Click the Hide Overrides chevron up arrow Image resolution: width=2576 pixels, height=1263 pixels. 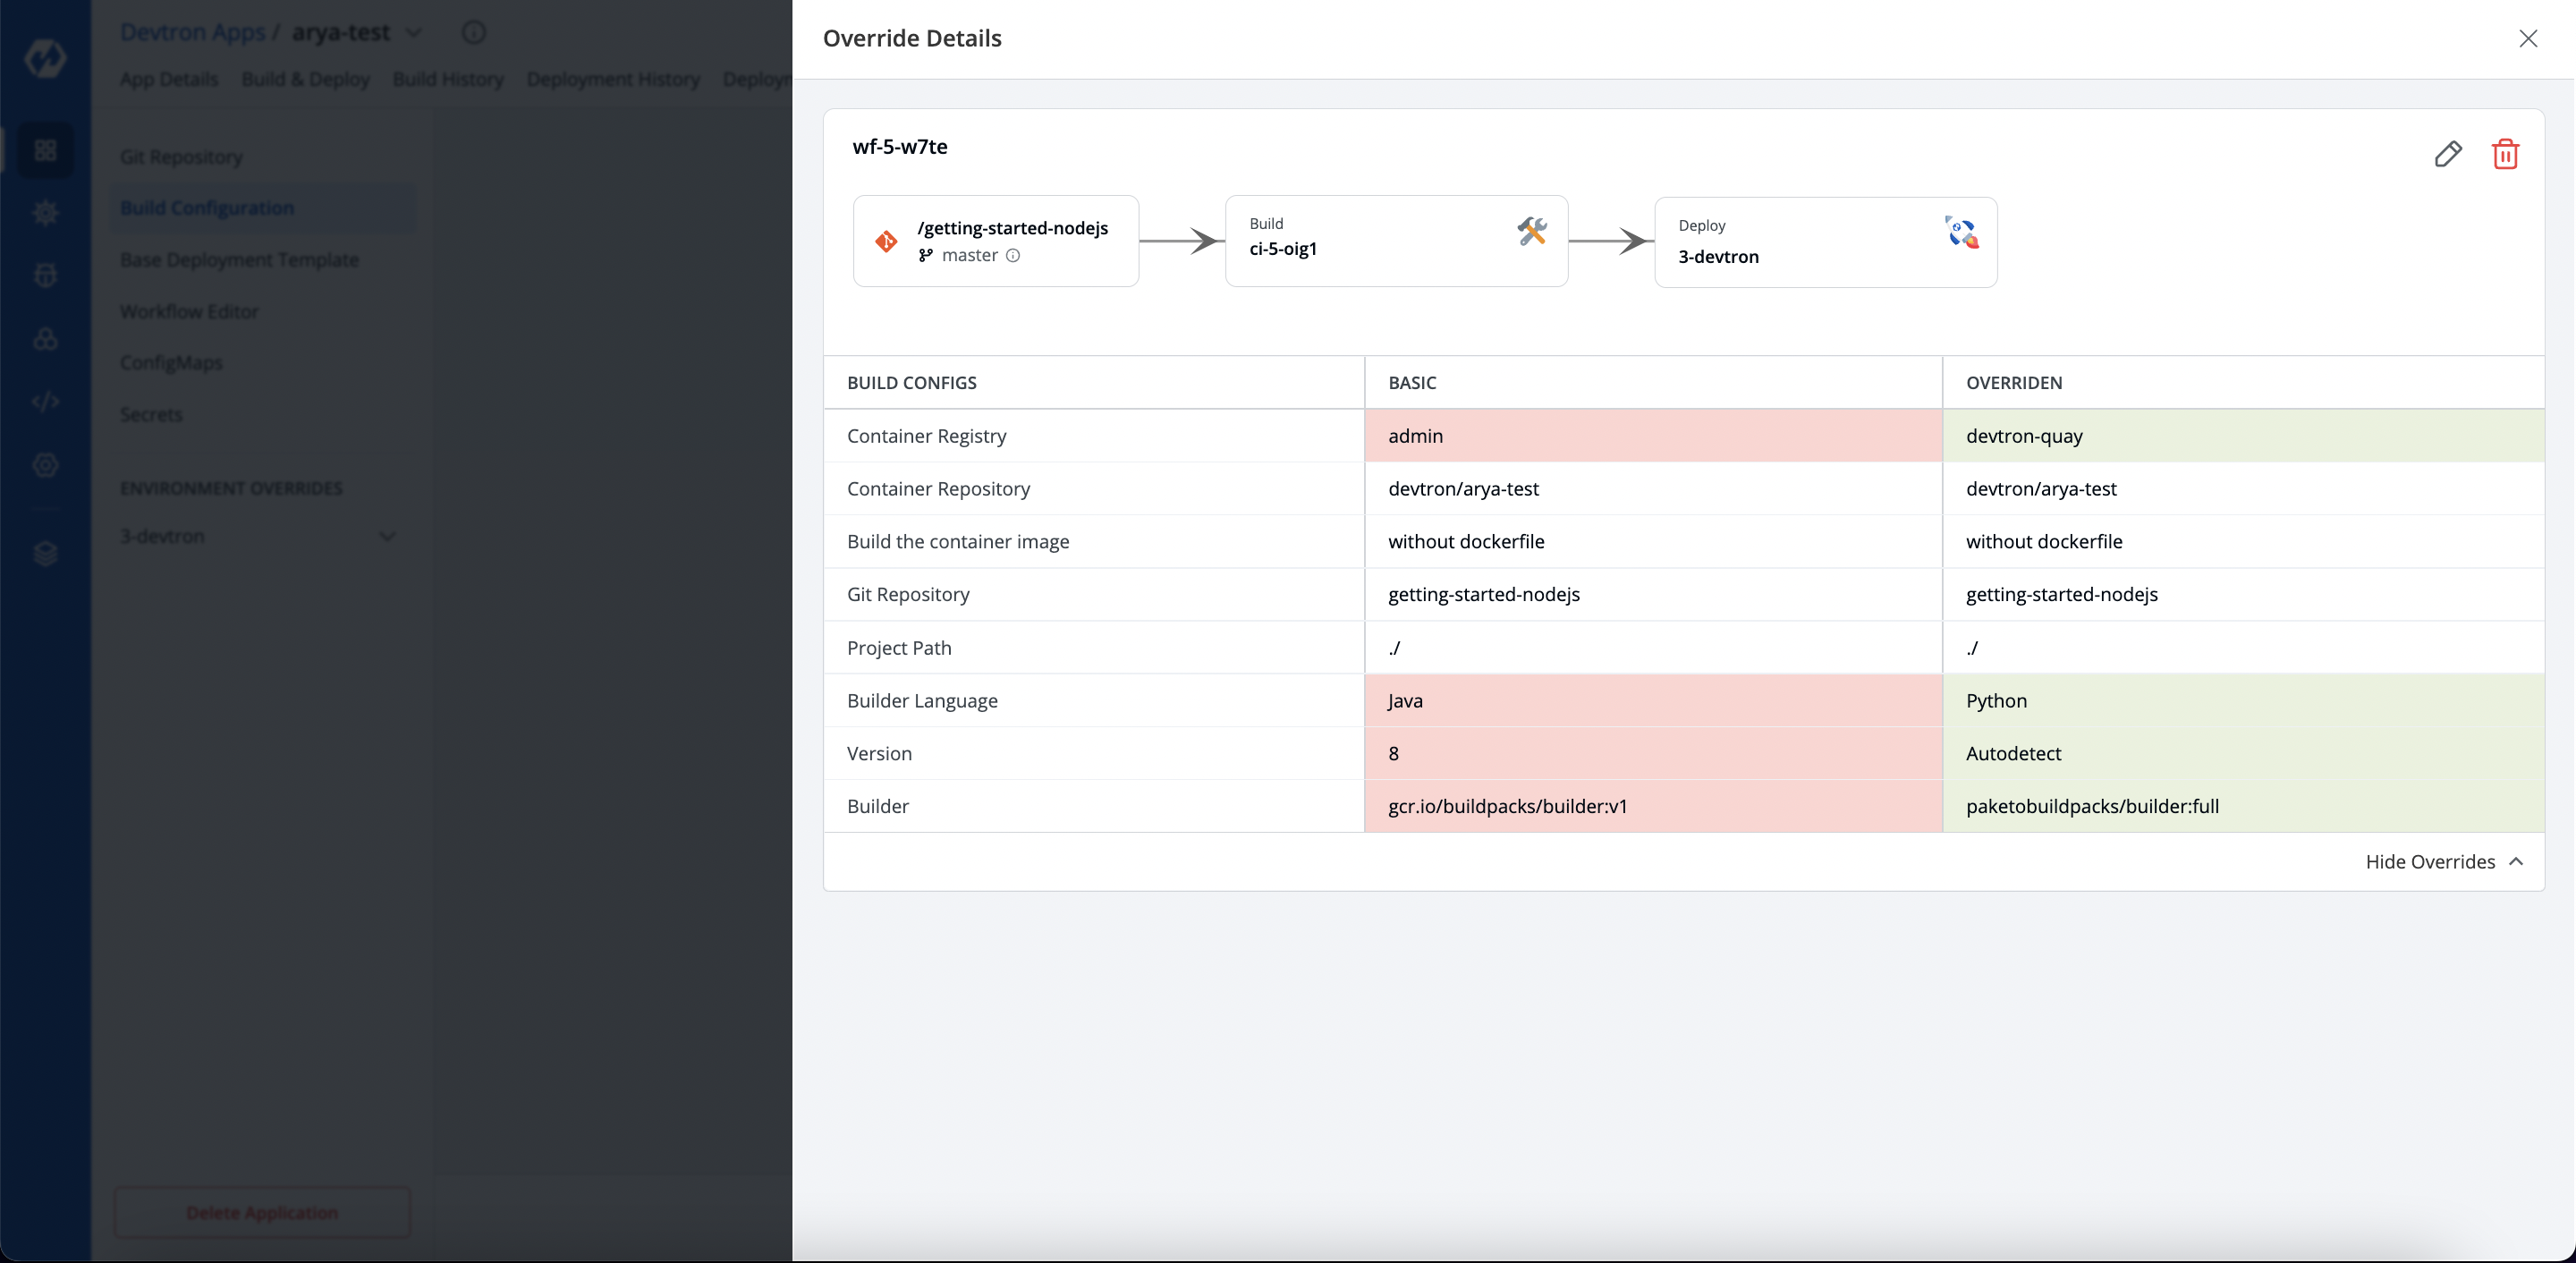point(2516,861)
